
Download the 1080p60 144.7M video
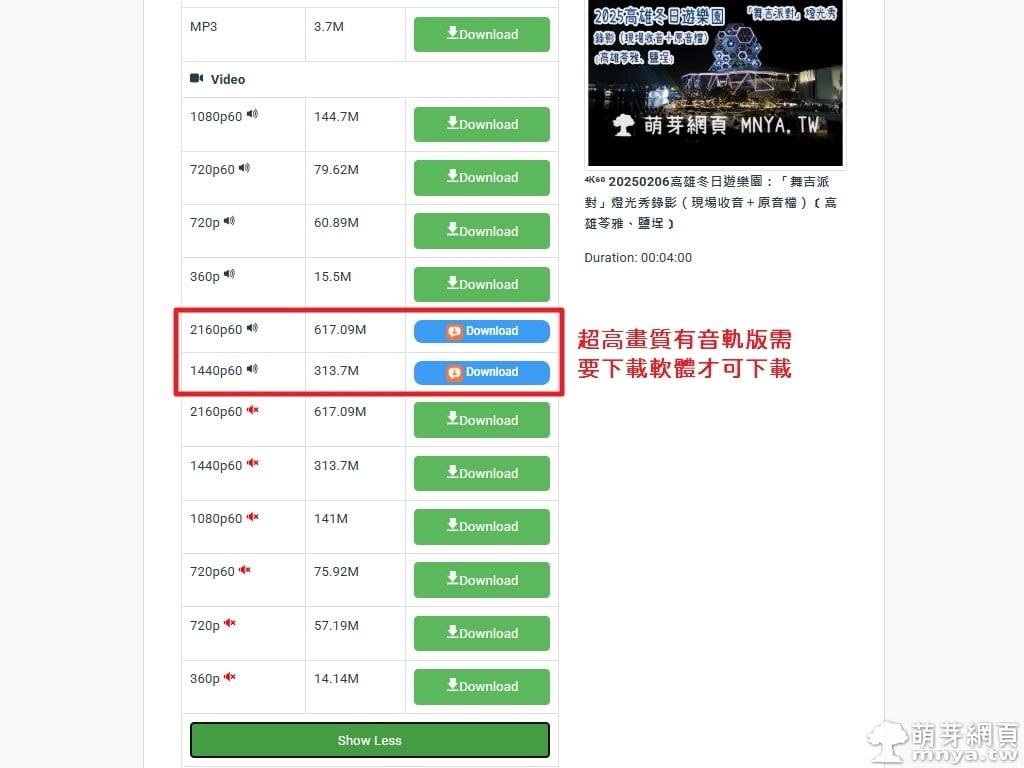click(481, 124)
